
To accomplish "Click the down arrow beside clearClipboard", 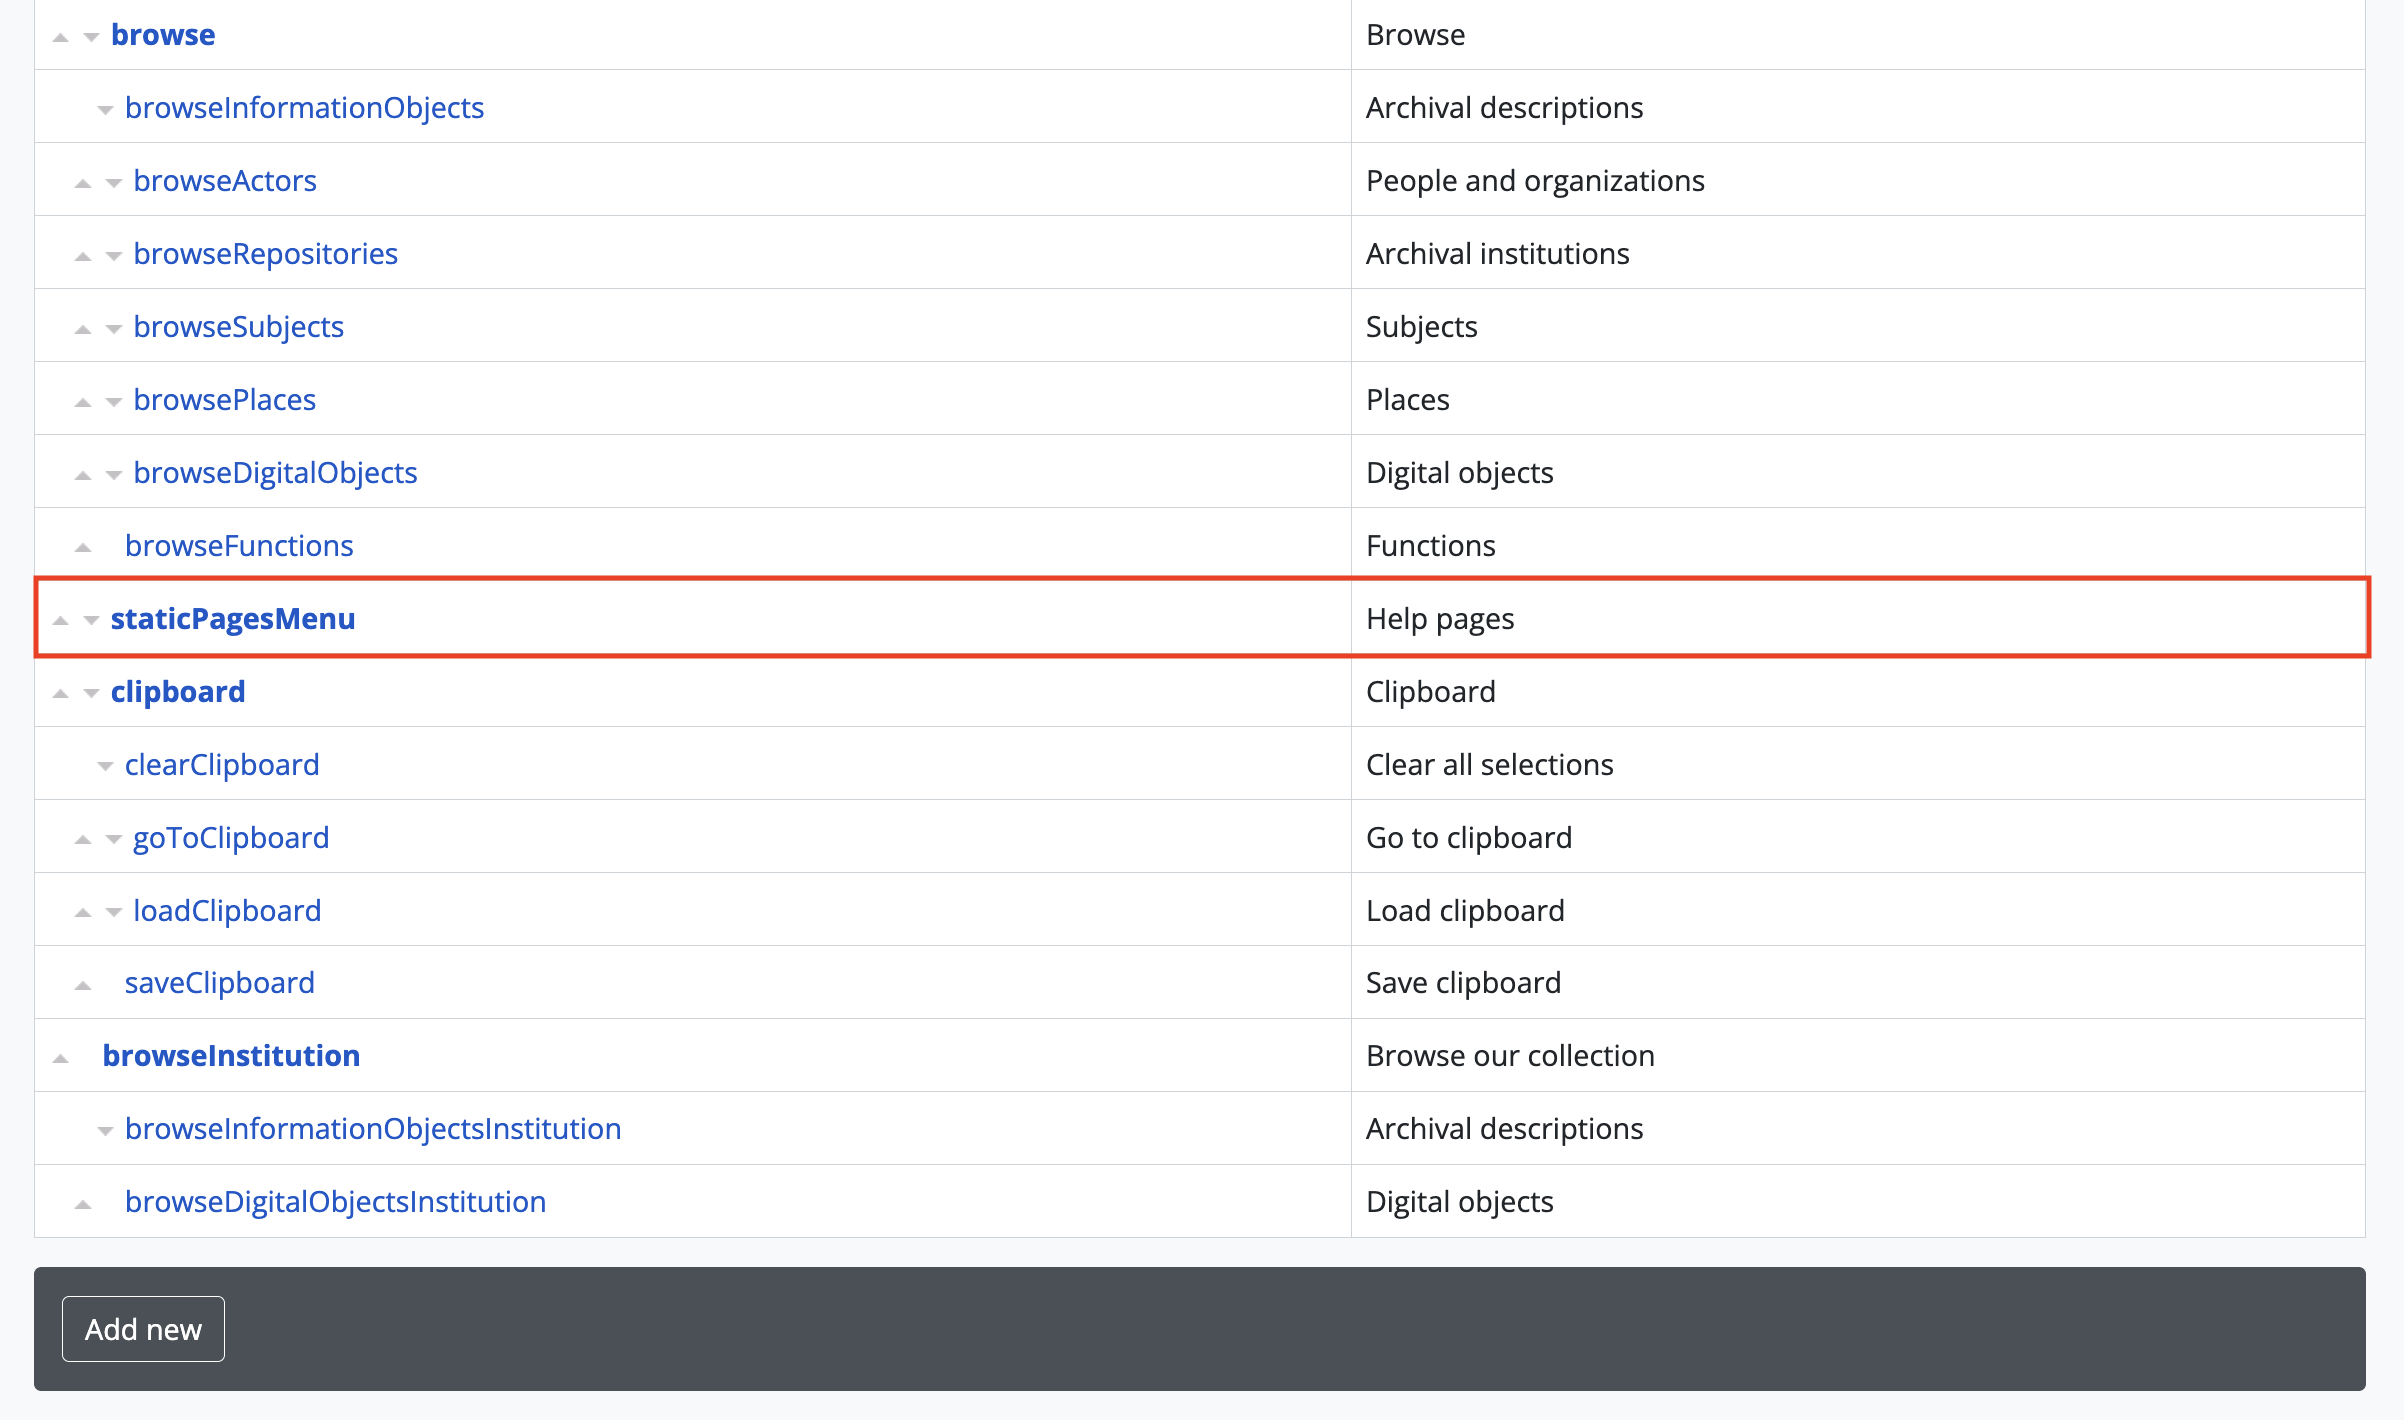I will tap(105, 767).
